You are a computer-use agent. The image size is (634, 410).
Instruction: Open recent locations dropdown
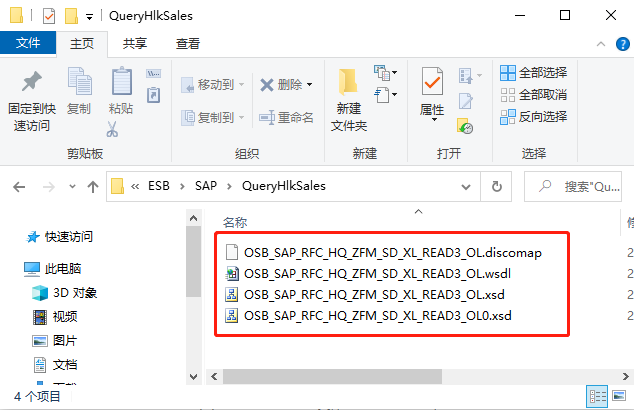click(x=72, y=187)
